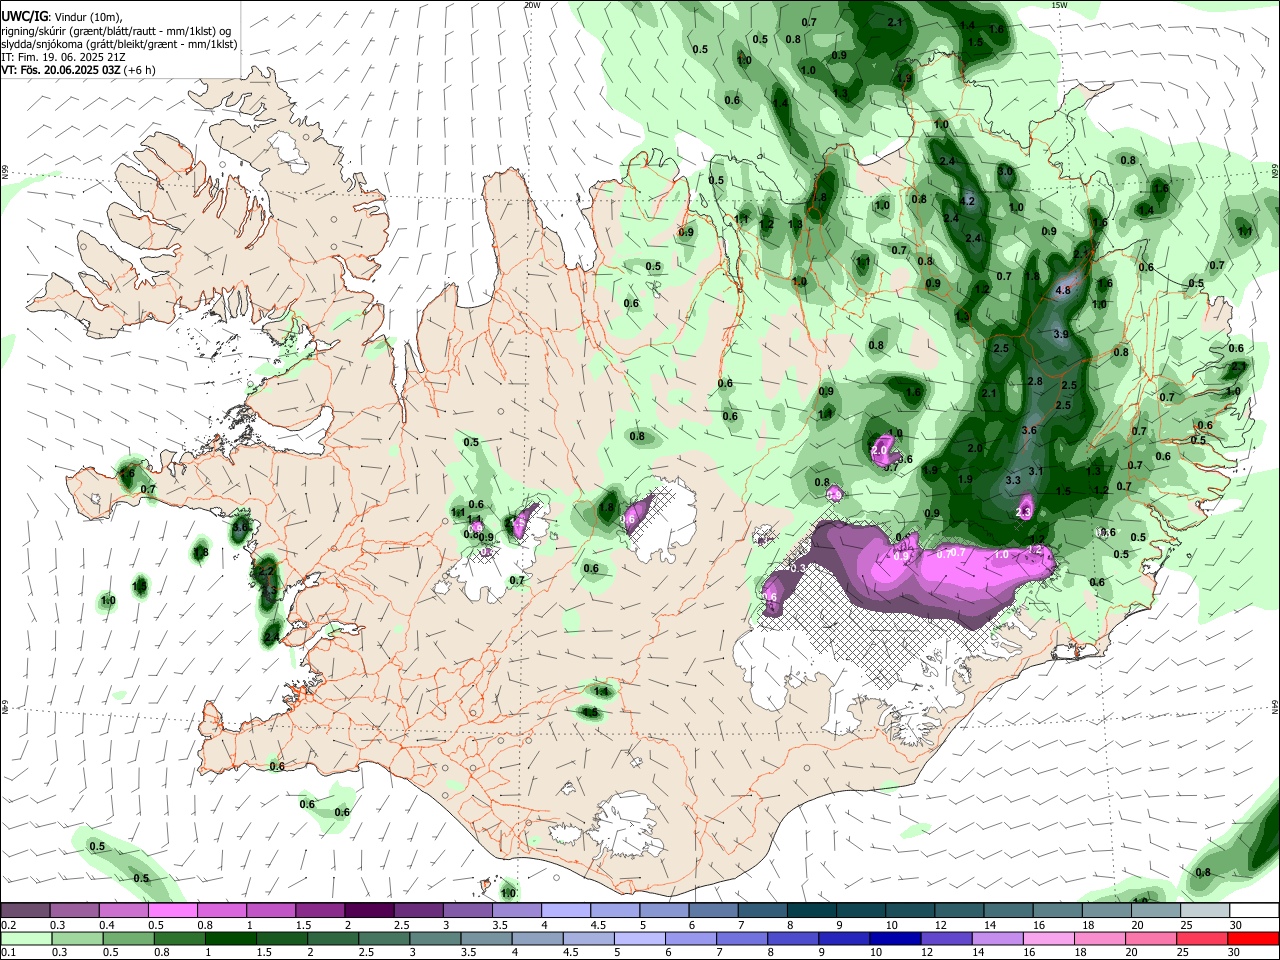The width and height of the screenshot is (1280, 960).
Task: Click the 2.8 precipitation value on the map
Action: tap(1035, 381)
